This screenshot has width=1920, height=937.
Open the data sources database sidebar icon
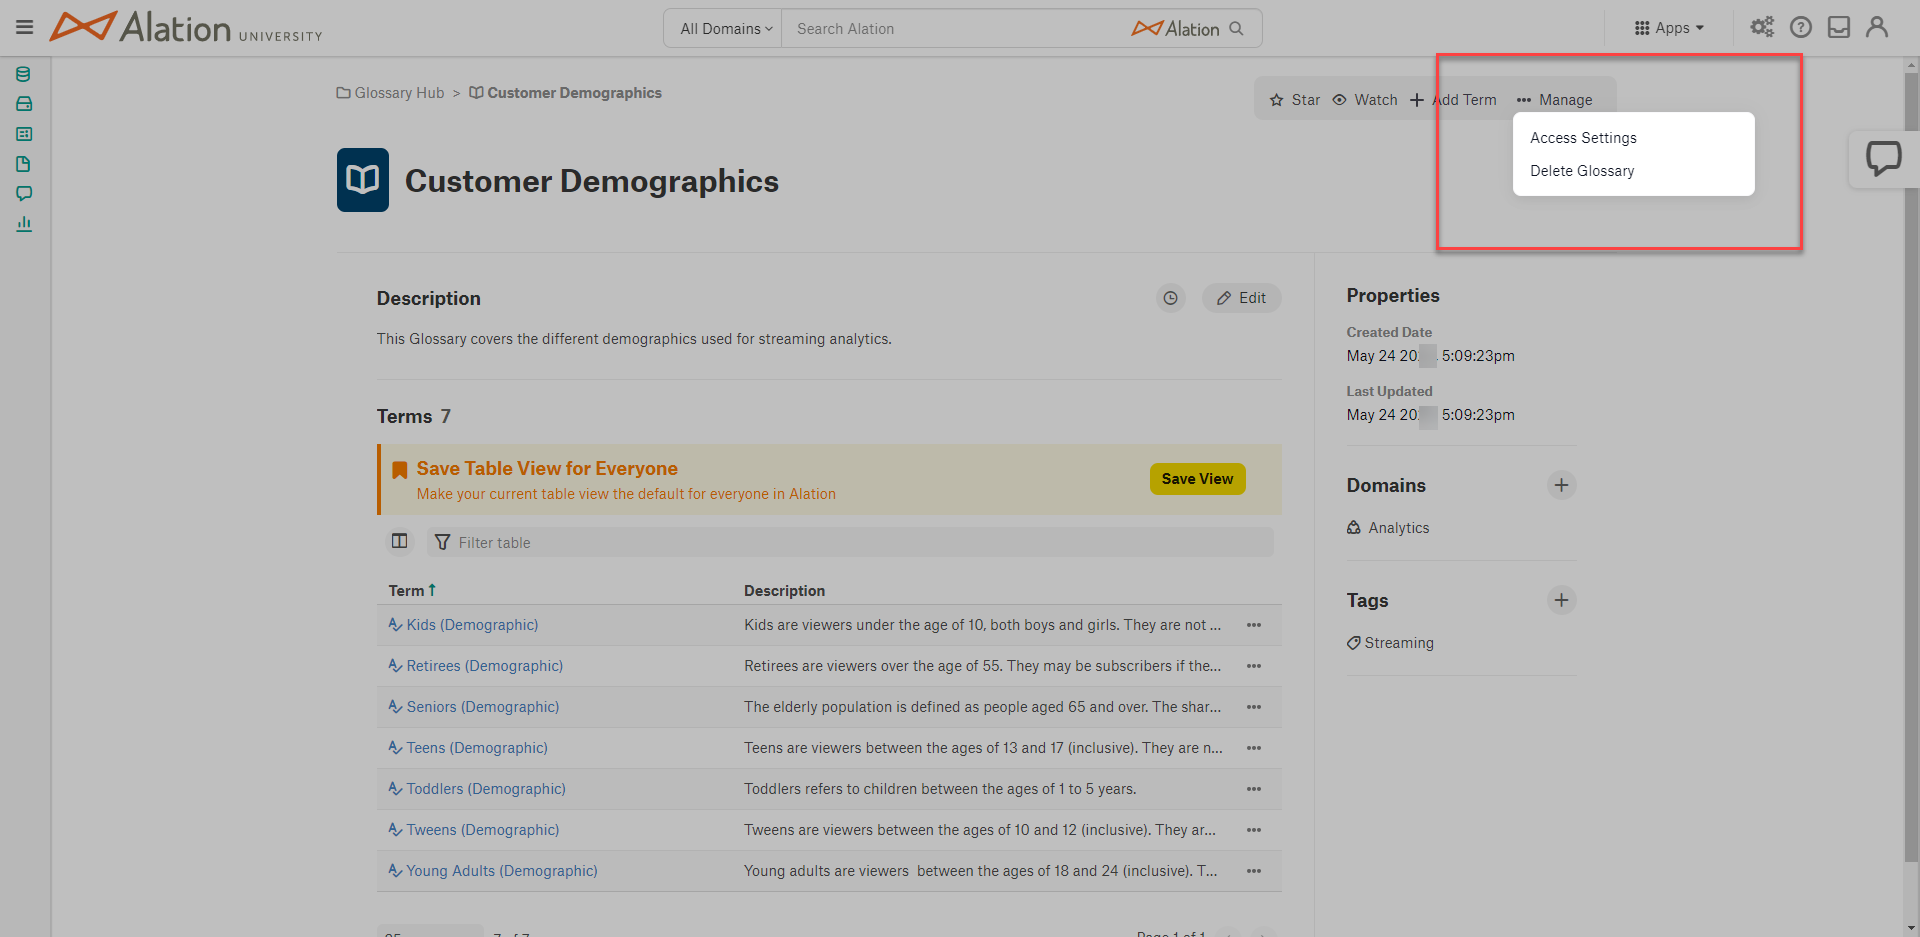click(24, 74)
